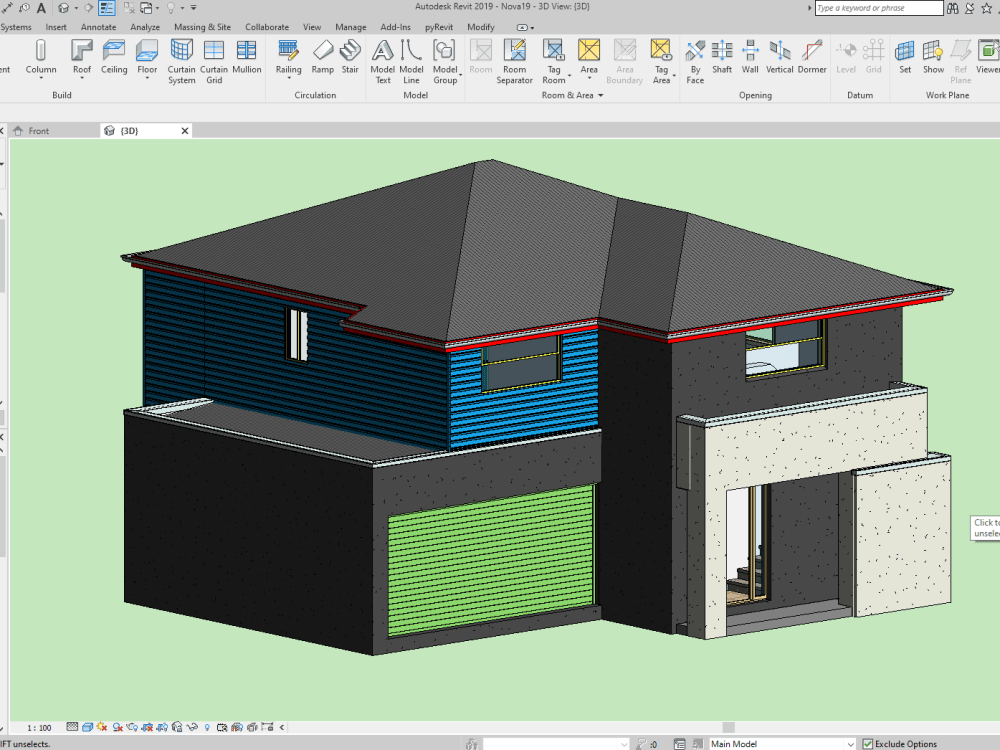
Task: Open the Model Text tool
Action: click(383, 62)
